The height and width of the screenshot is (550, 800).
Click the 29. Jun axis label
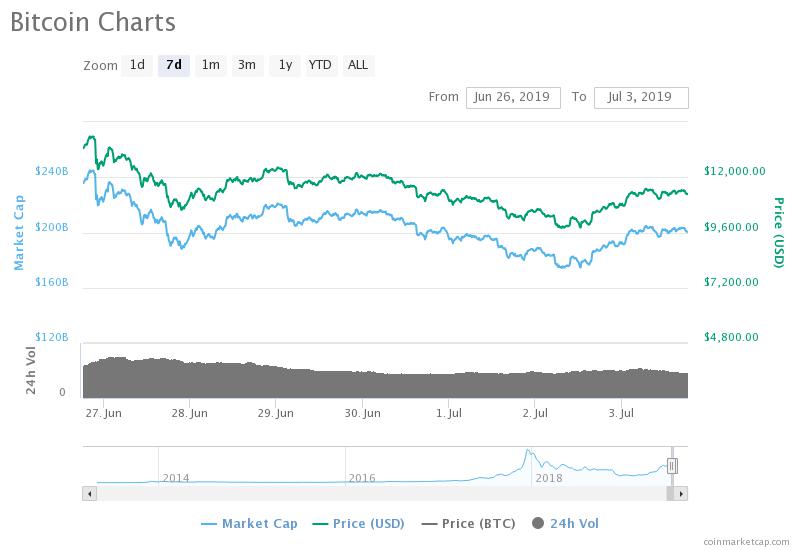tap(276, 413)
